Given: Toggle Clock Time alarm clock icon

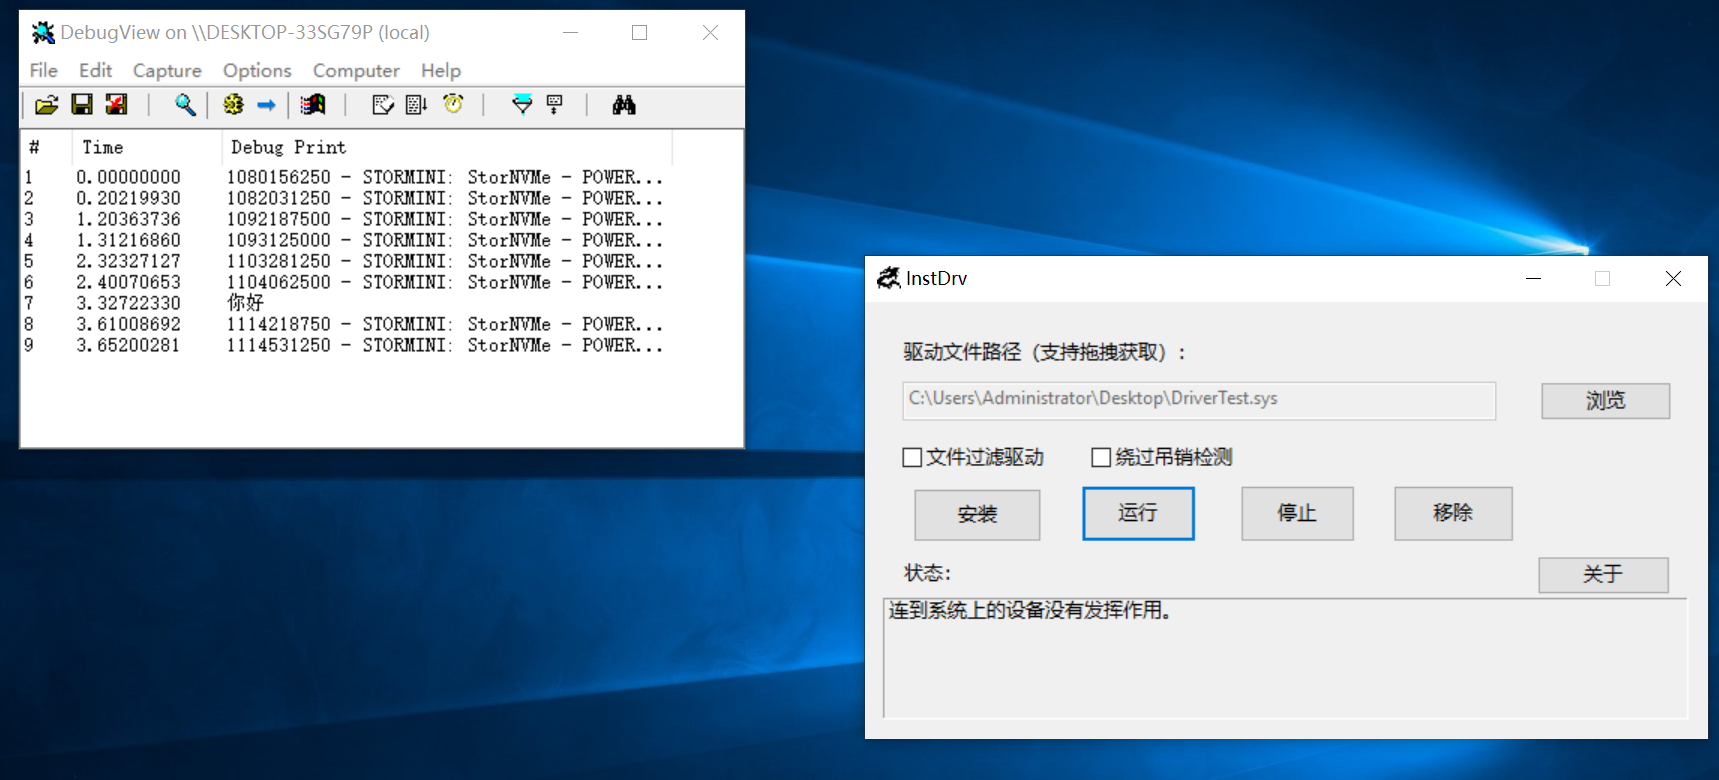Looking at the screenshot, I should click(453, 105).
